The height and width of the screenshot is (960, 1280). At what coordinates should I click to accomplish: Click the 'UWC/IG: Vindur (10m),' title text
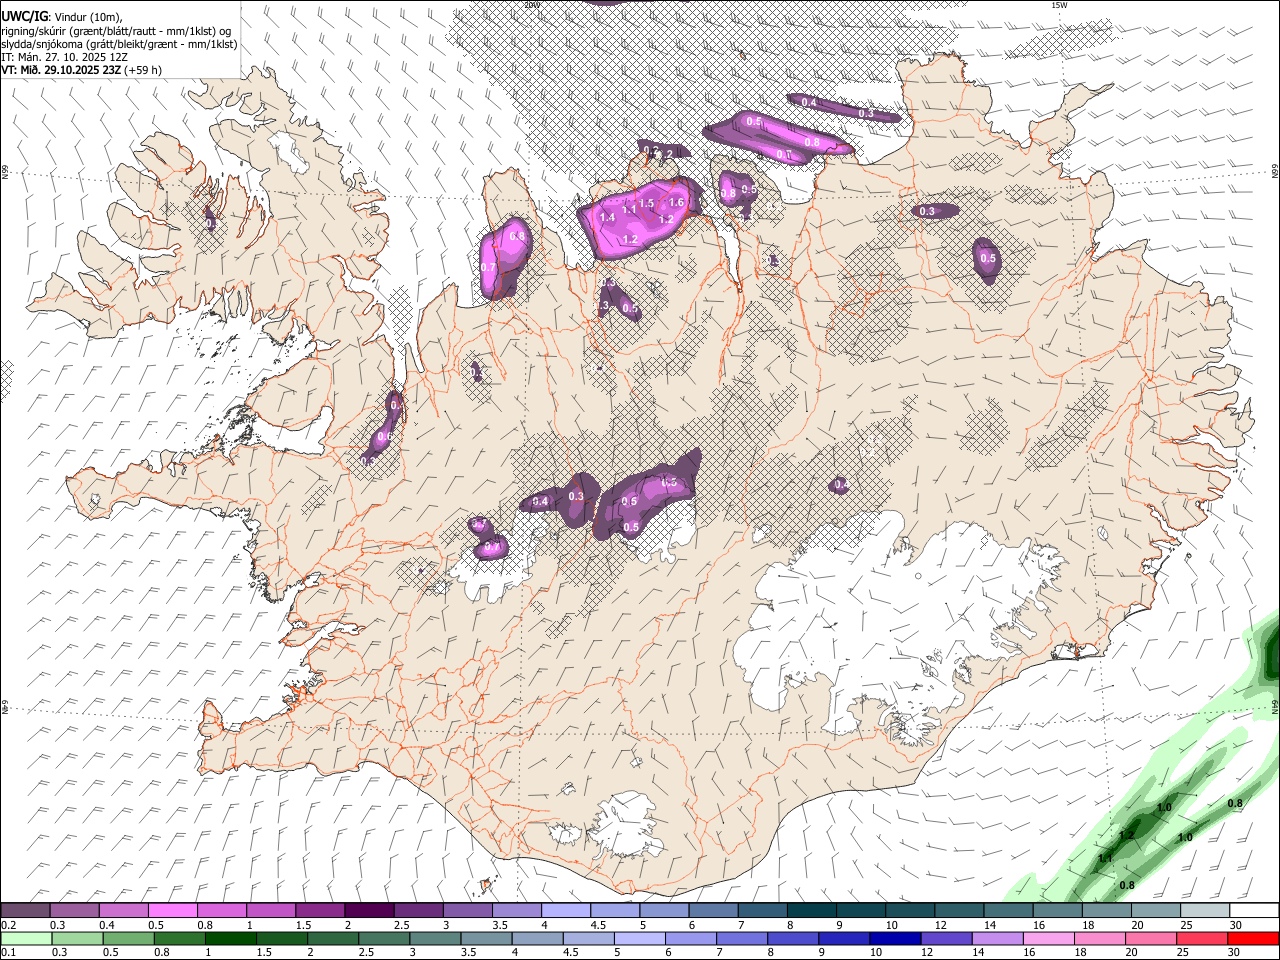click(61, 16)
